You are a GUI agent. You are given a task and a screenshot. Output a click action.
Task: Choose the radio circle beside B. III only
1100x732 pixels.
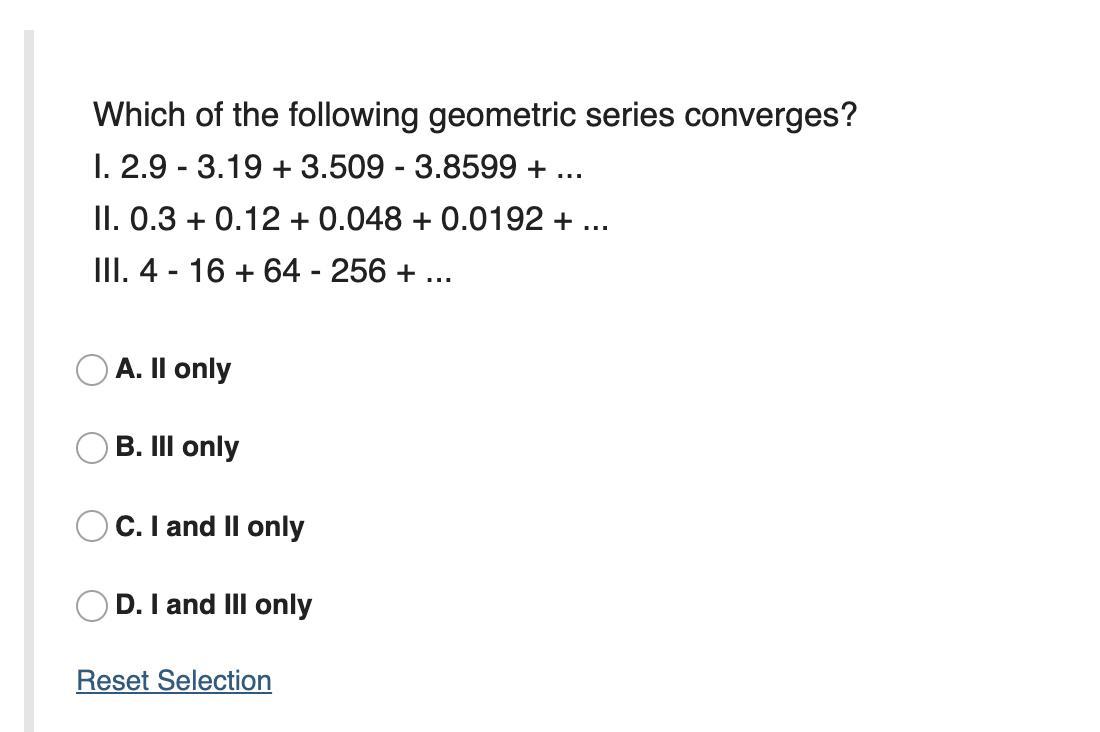[92, 448]
